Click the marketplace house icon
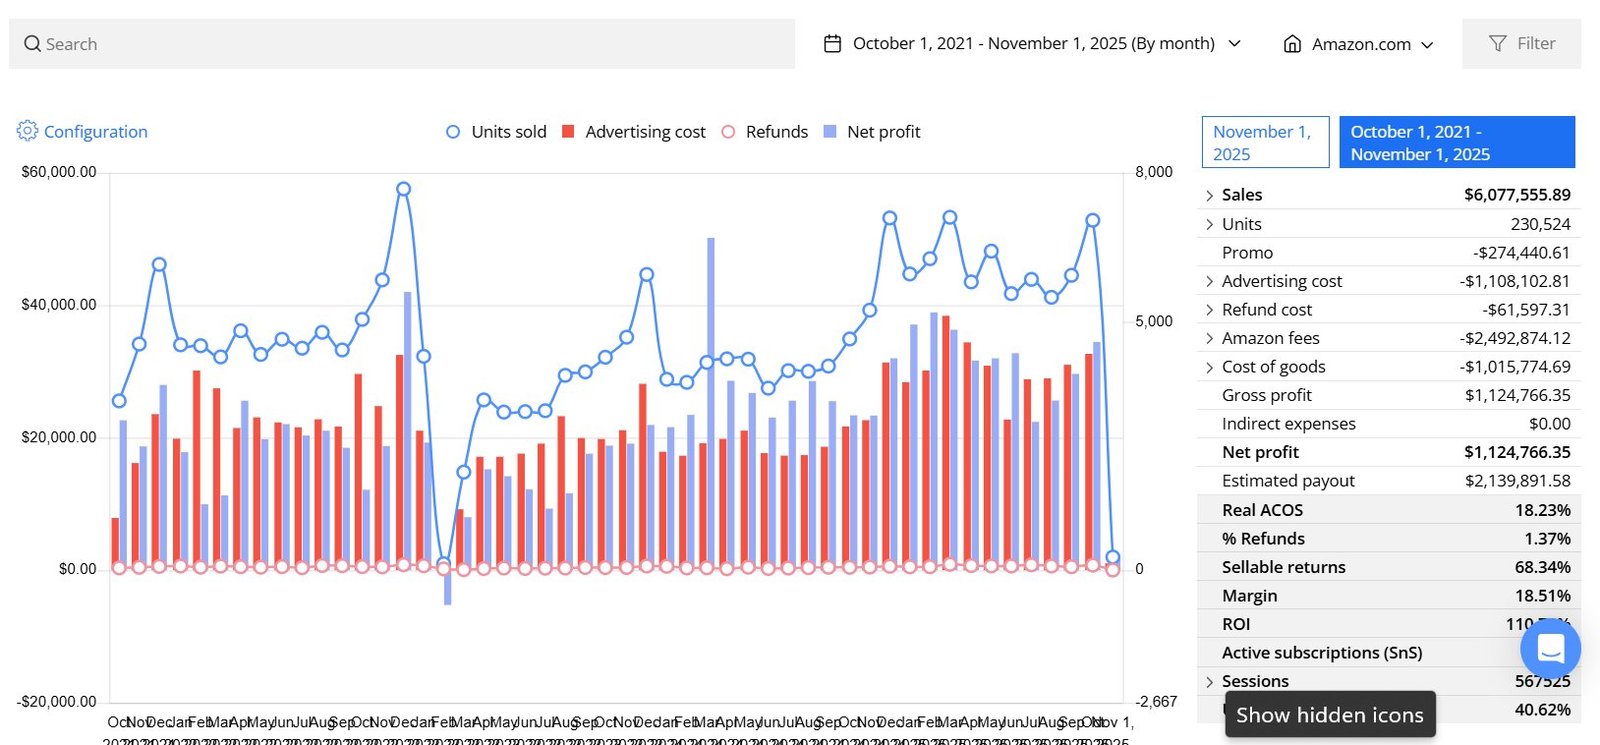Screen dimensions: 1600x745 pyautogui.click(x=1292, y=44)
